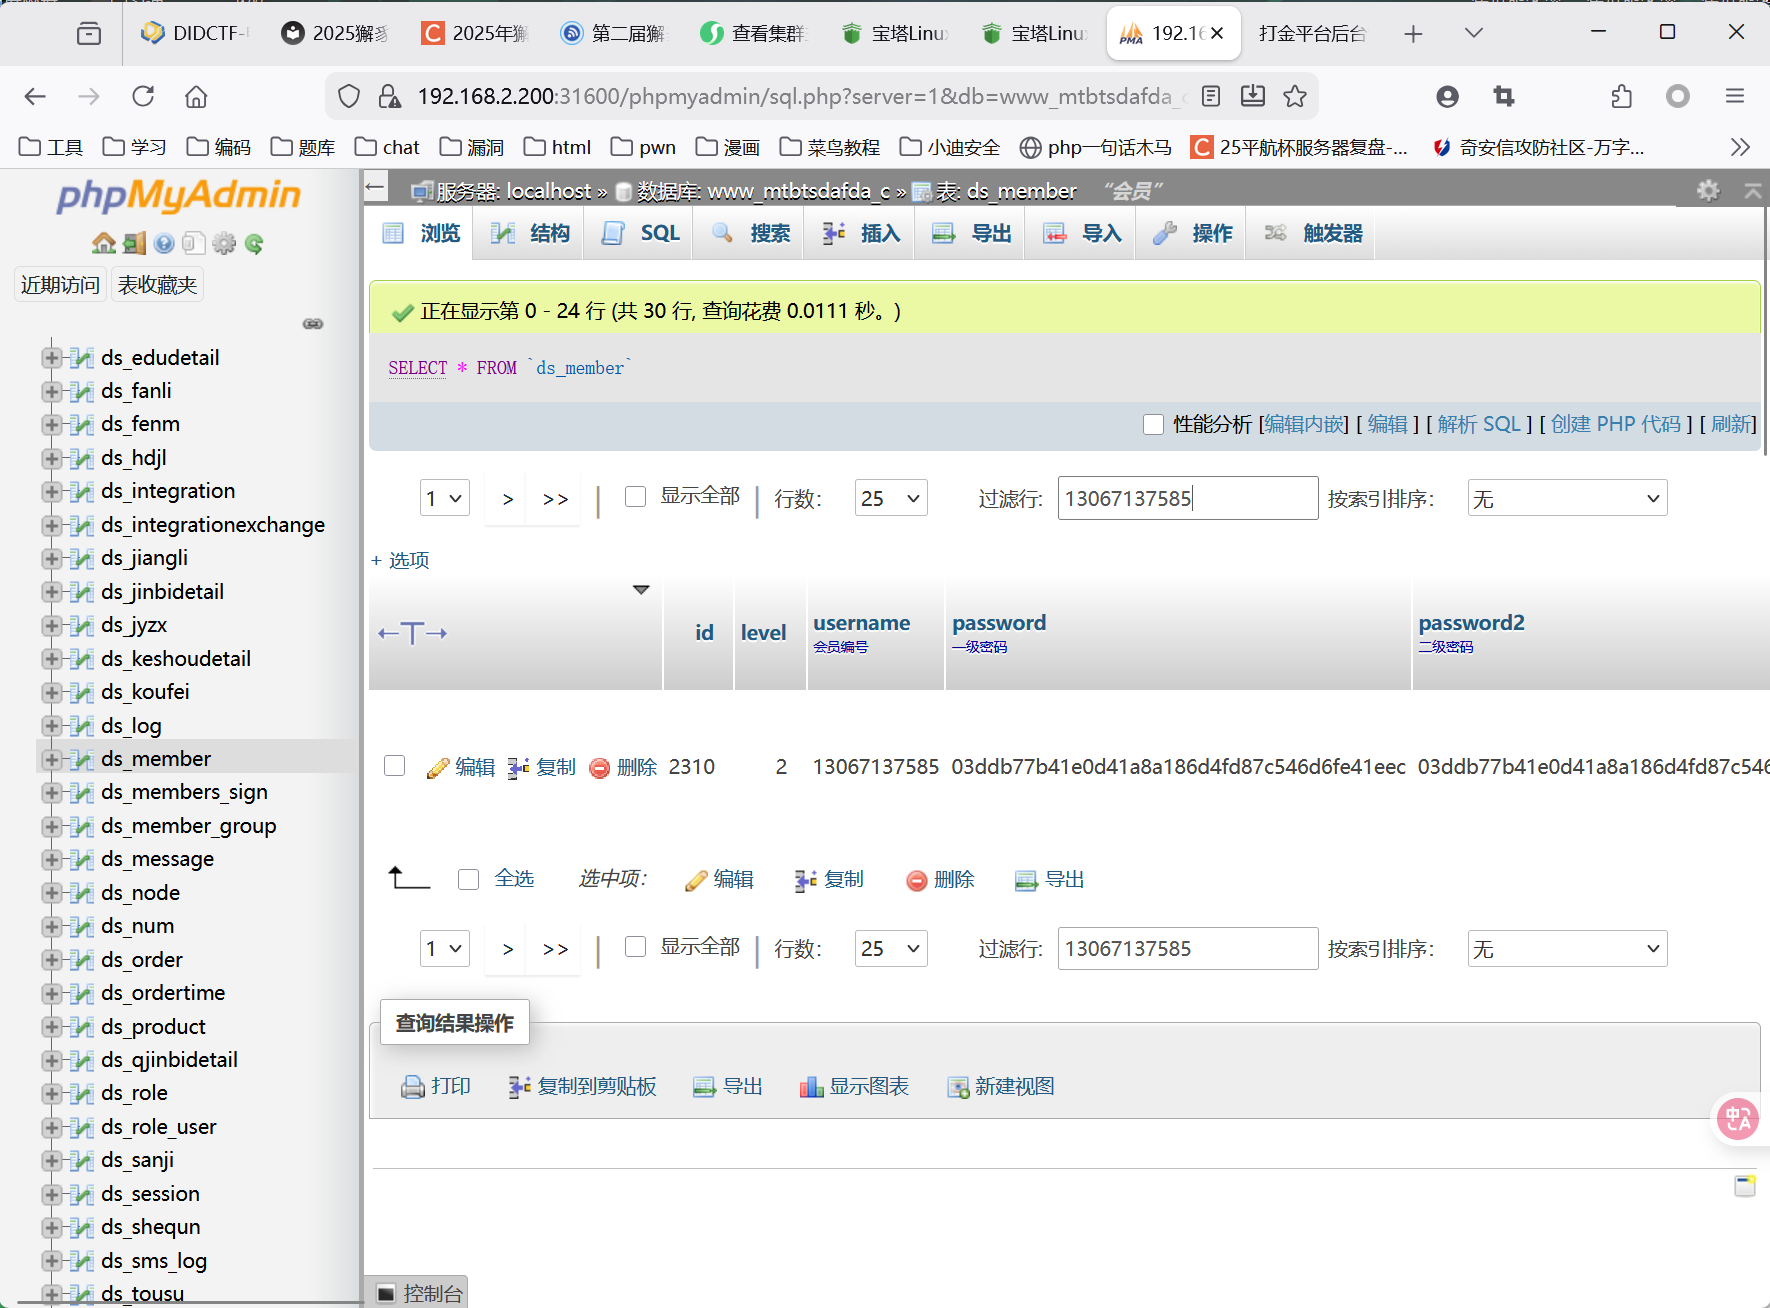Click the log out door icon in sidebar
This screenshot has height=1308, width=1770.
[135, 243]
